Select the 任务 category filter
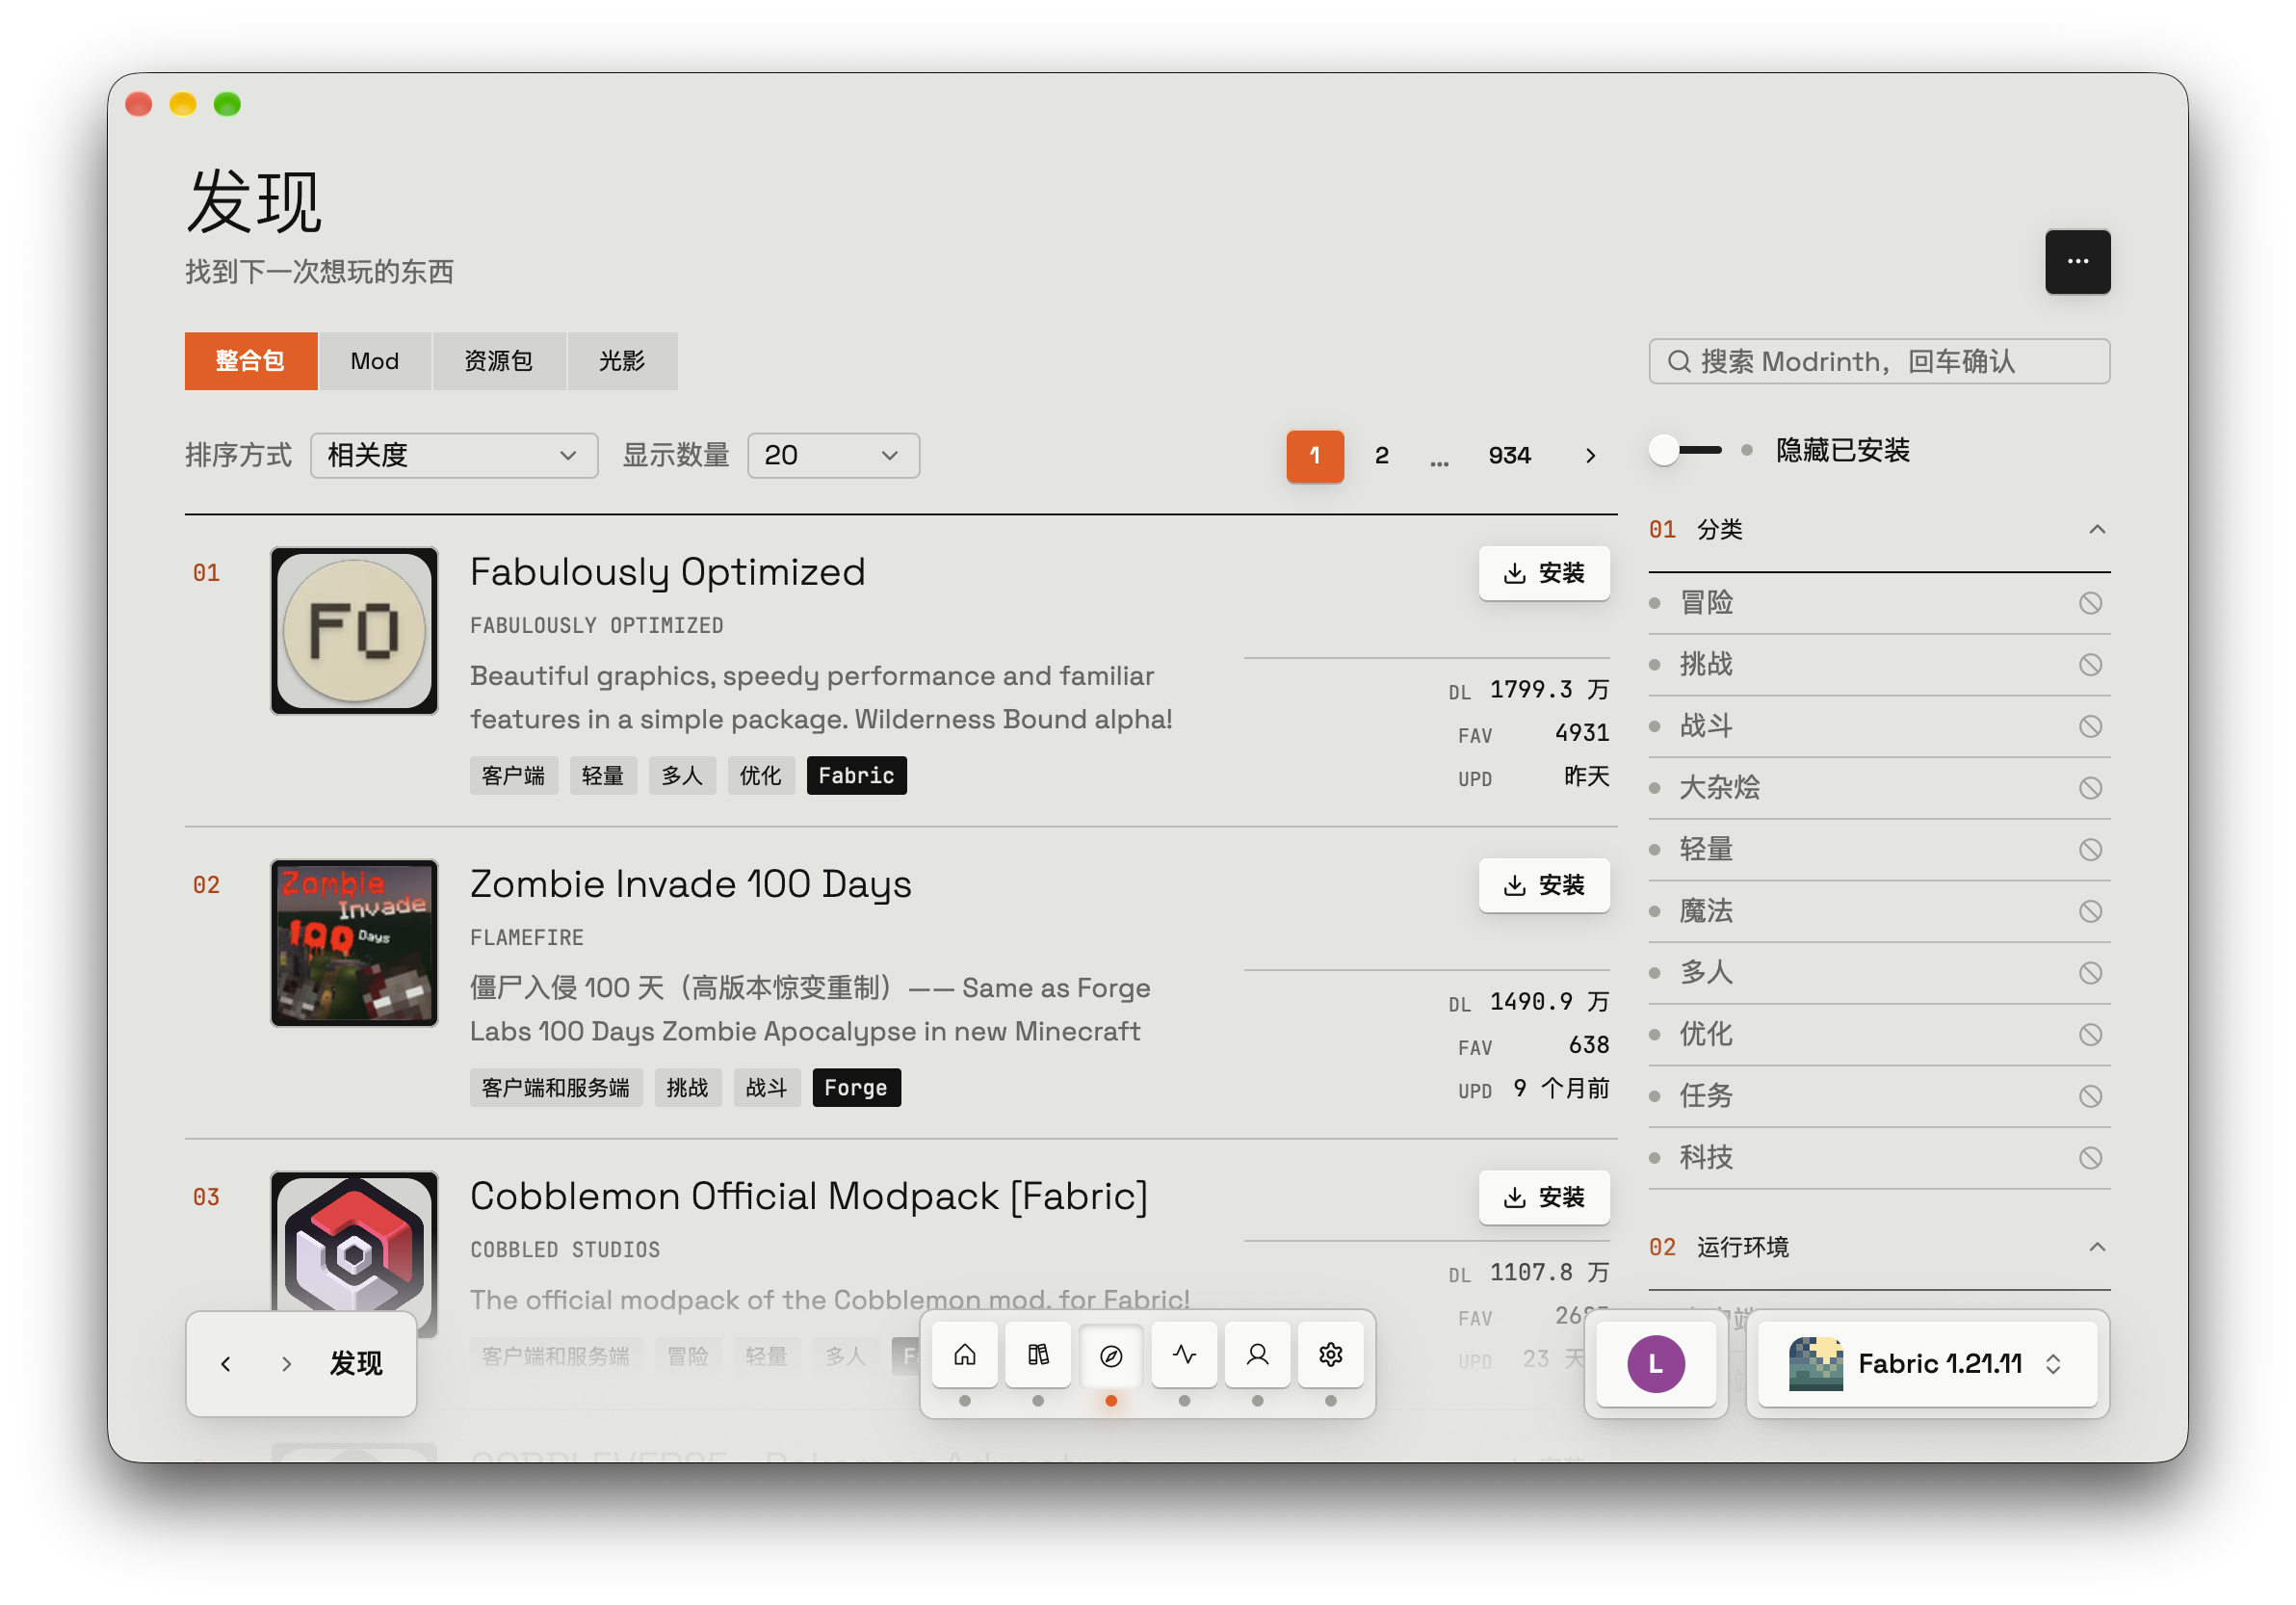The height and width of the screenshot is (1605, 2296). click(x=1879, y=1096)
